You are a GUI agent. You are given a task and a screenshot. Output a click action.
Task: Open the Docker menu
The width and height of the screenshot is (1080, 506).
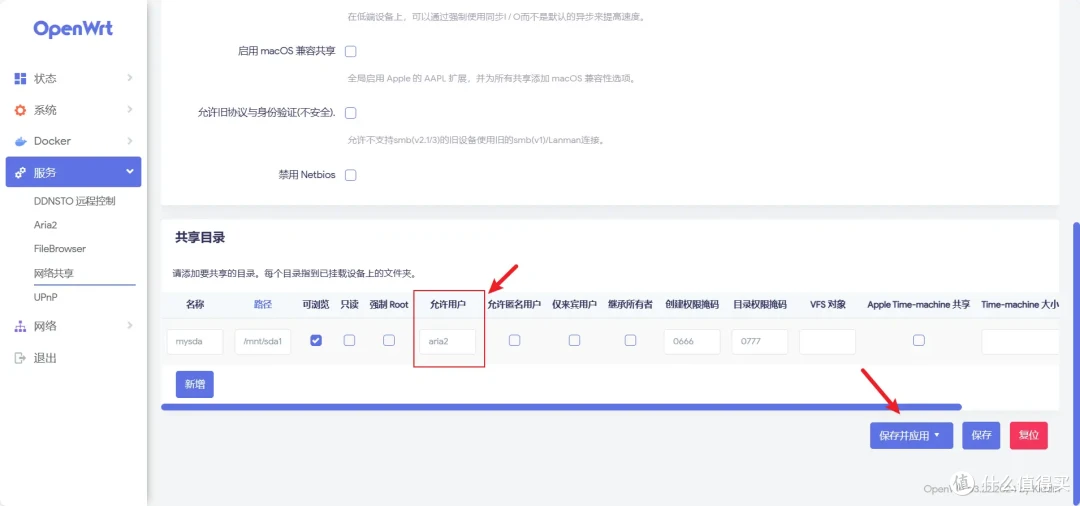click(73, 141)
